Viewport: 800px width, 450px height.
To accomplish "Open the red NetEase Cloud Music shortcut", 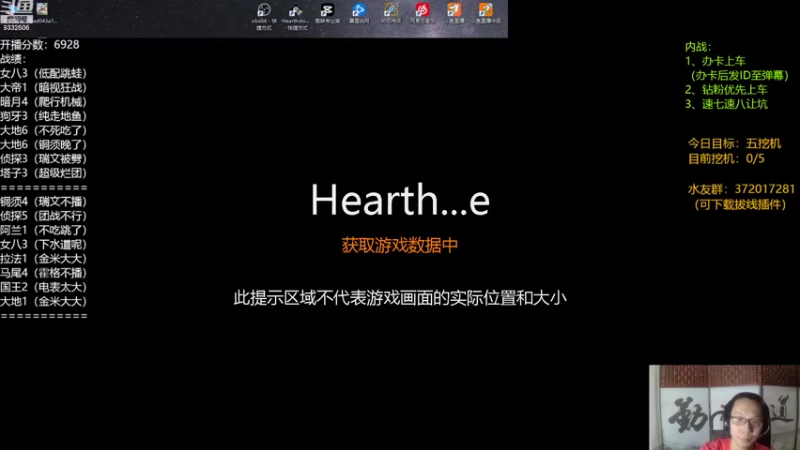I will (422, 13).
